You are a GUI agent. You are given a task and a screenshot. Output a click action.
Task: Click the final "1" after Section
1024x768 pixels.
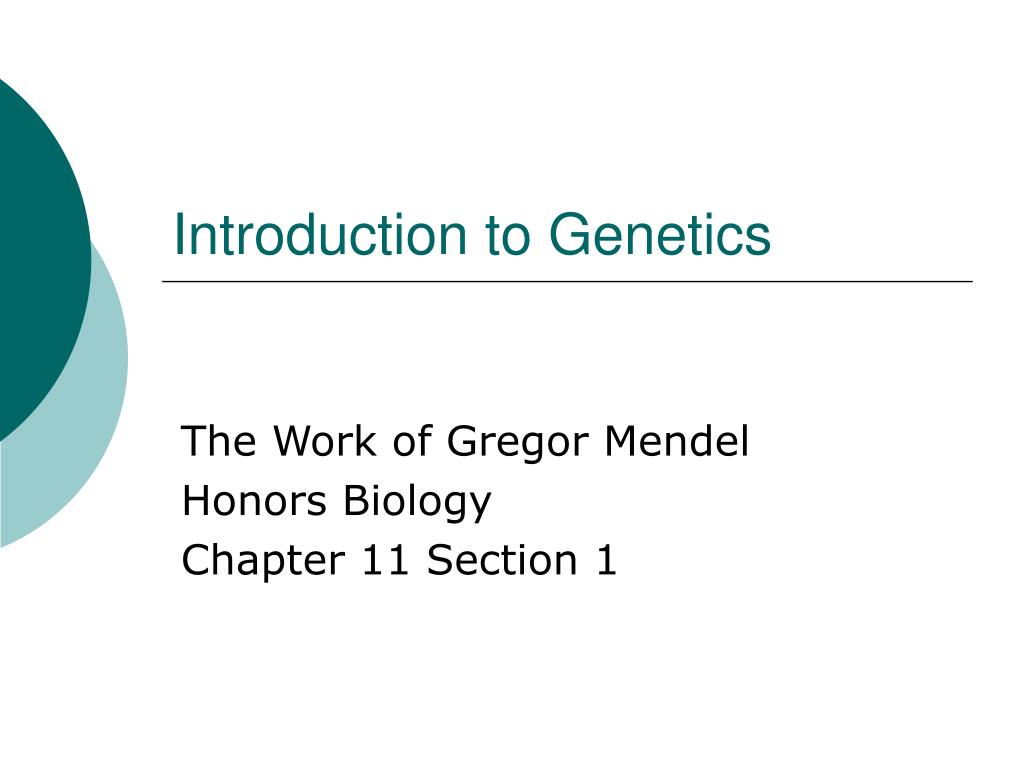(x=606, y=560)
